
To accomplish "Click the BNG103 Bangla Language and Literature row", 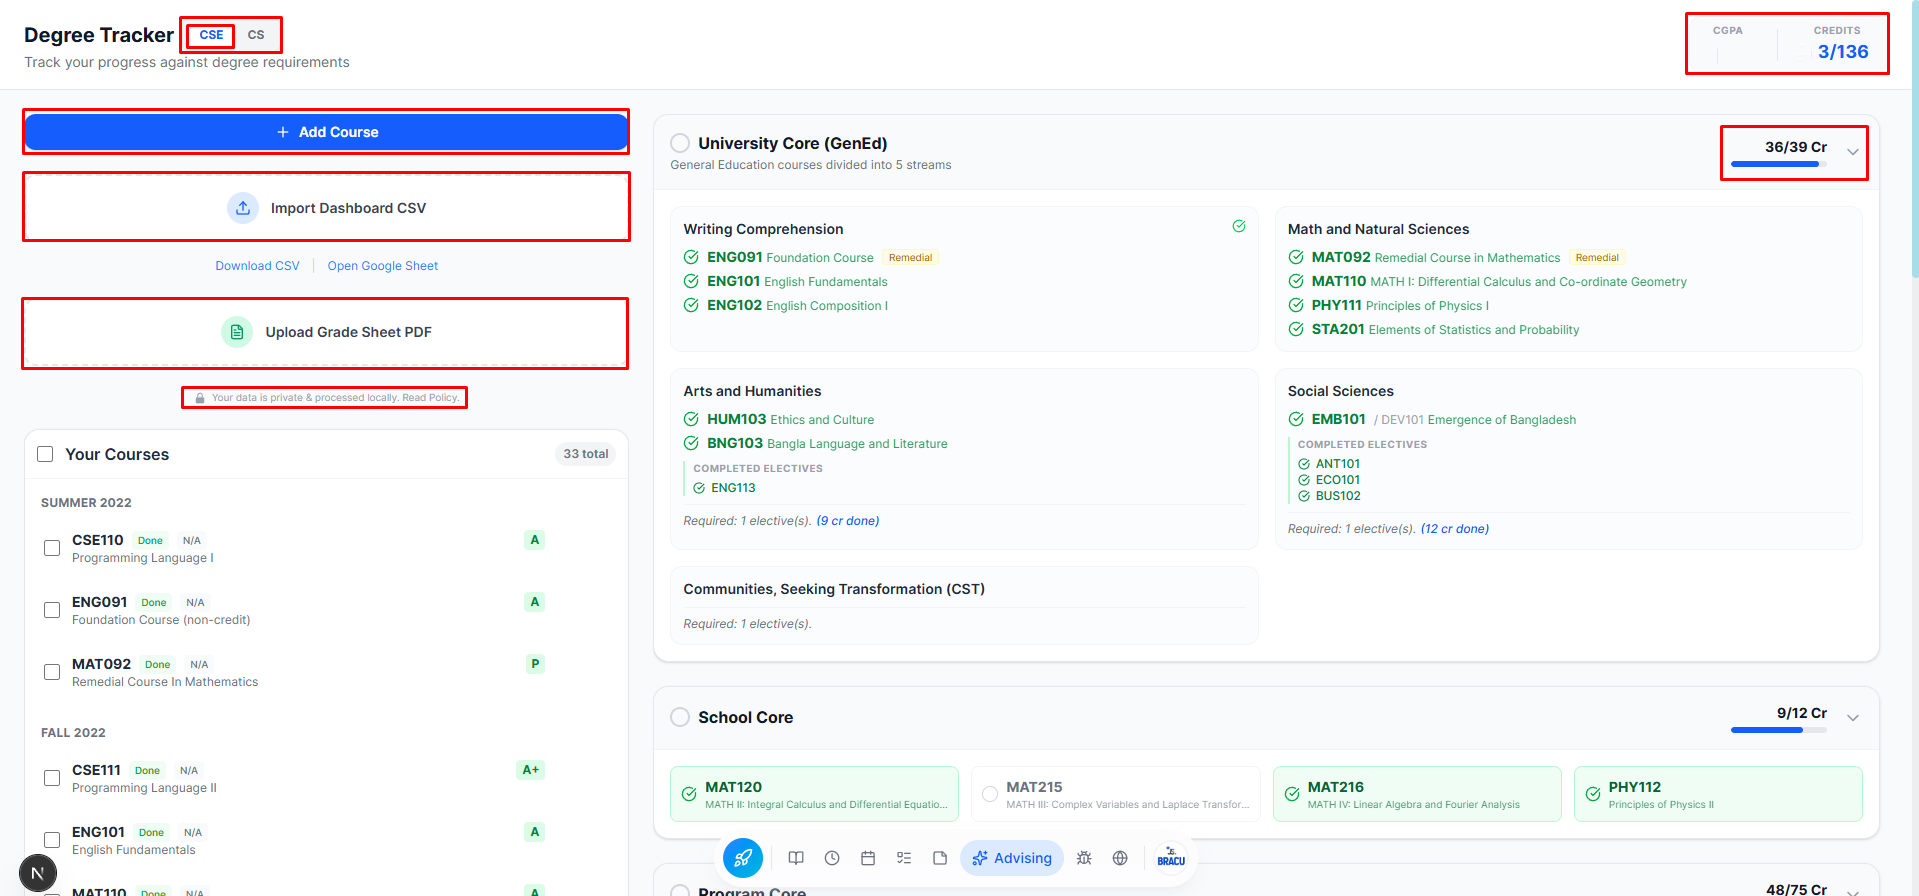I will (x=816, y=443).
